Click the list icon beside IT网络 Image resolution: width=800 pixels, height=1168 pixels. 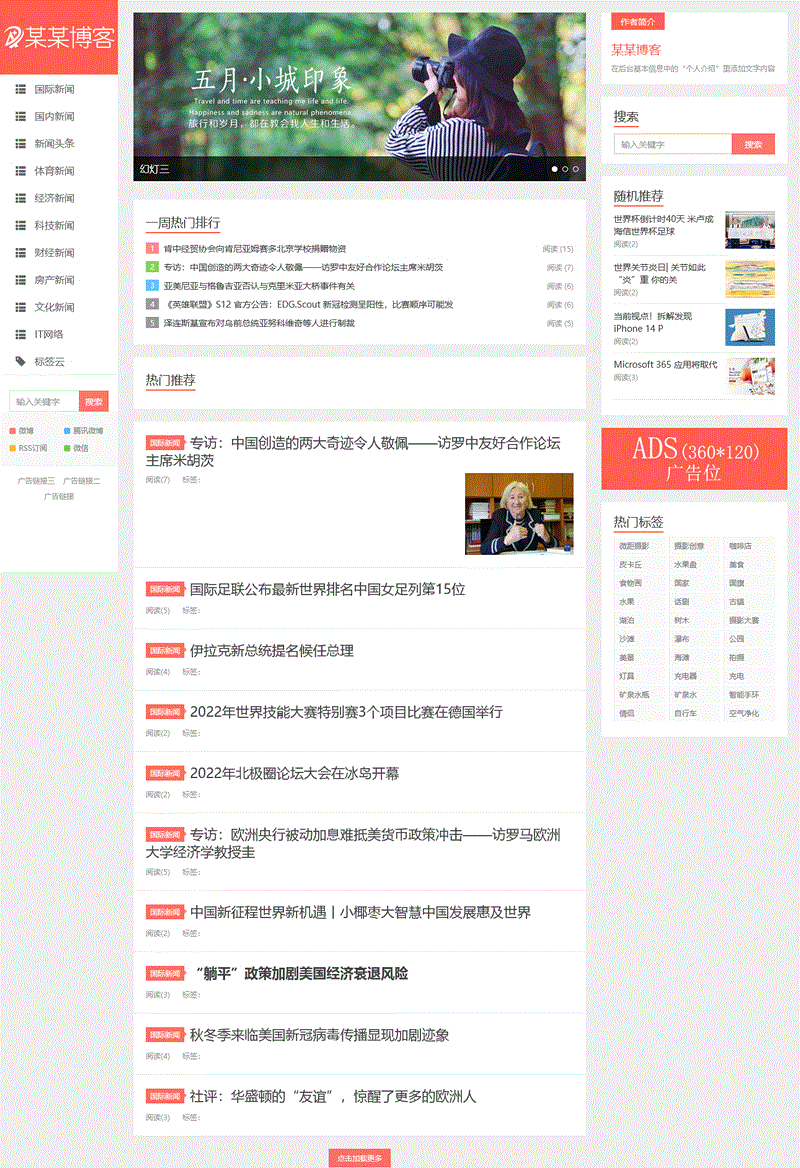tap(20, 334)
